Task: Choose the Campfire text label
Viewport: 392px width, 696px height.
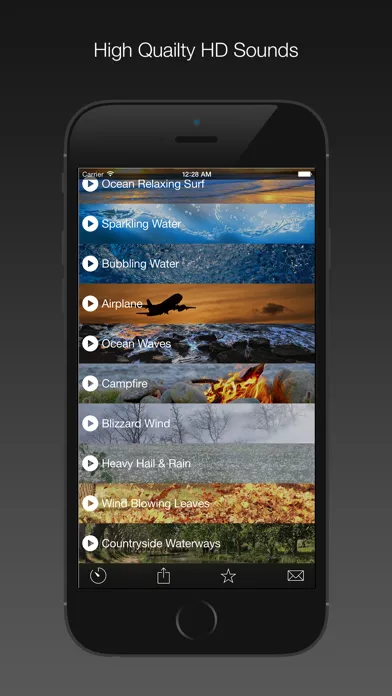Action: (x=124, y=384)
